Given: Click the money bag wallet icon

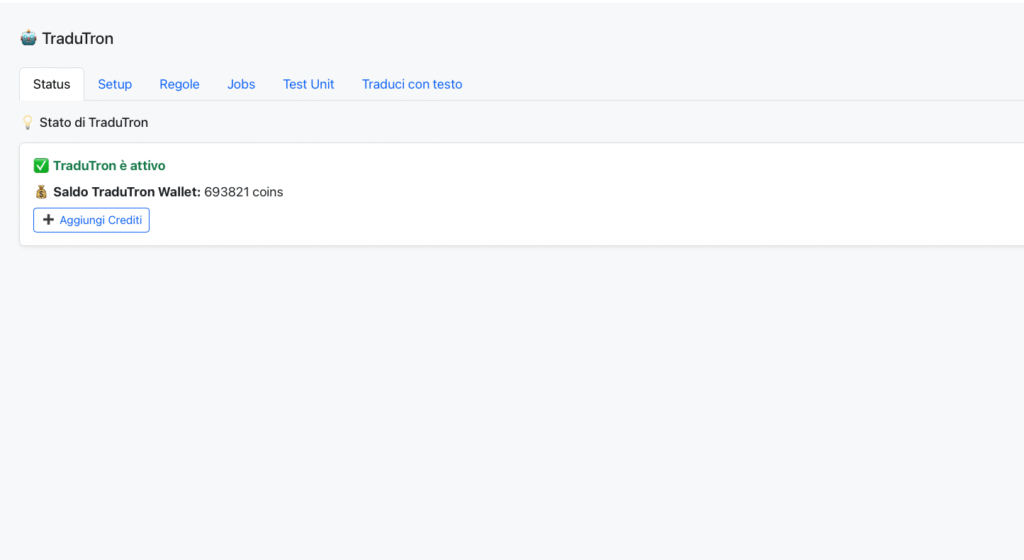Looking at the screenshot, I should (x=41, y=192).
